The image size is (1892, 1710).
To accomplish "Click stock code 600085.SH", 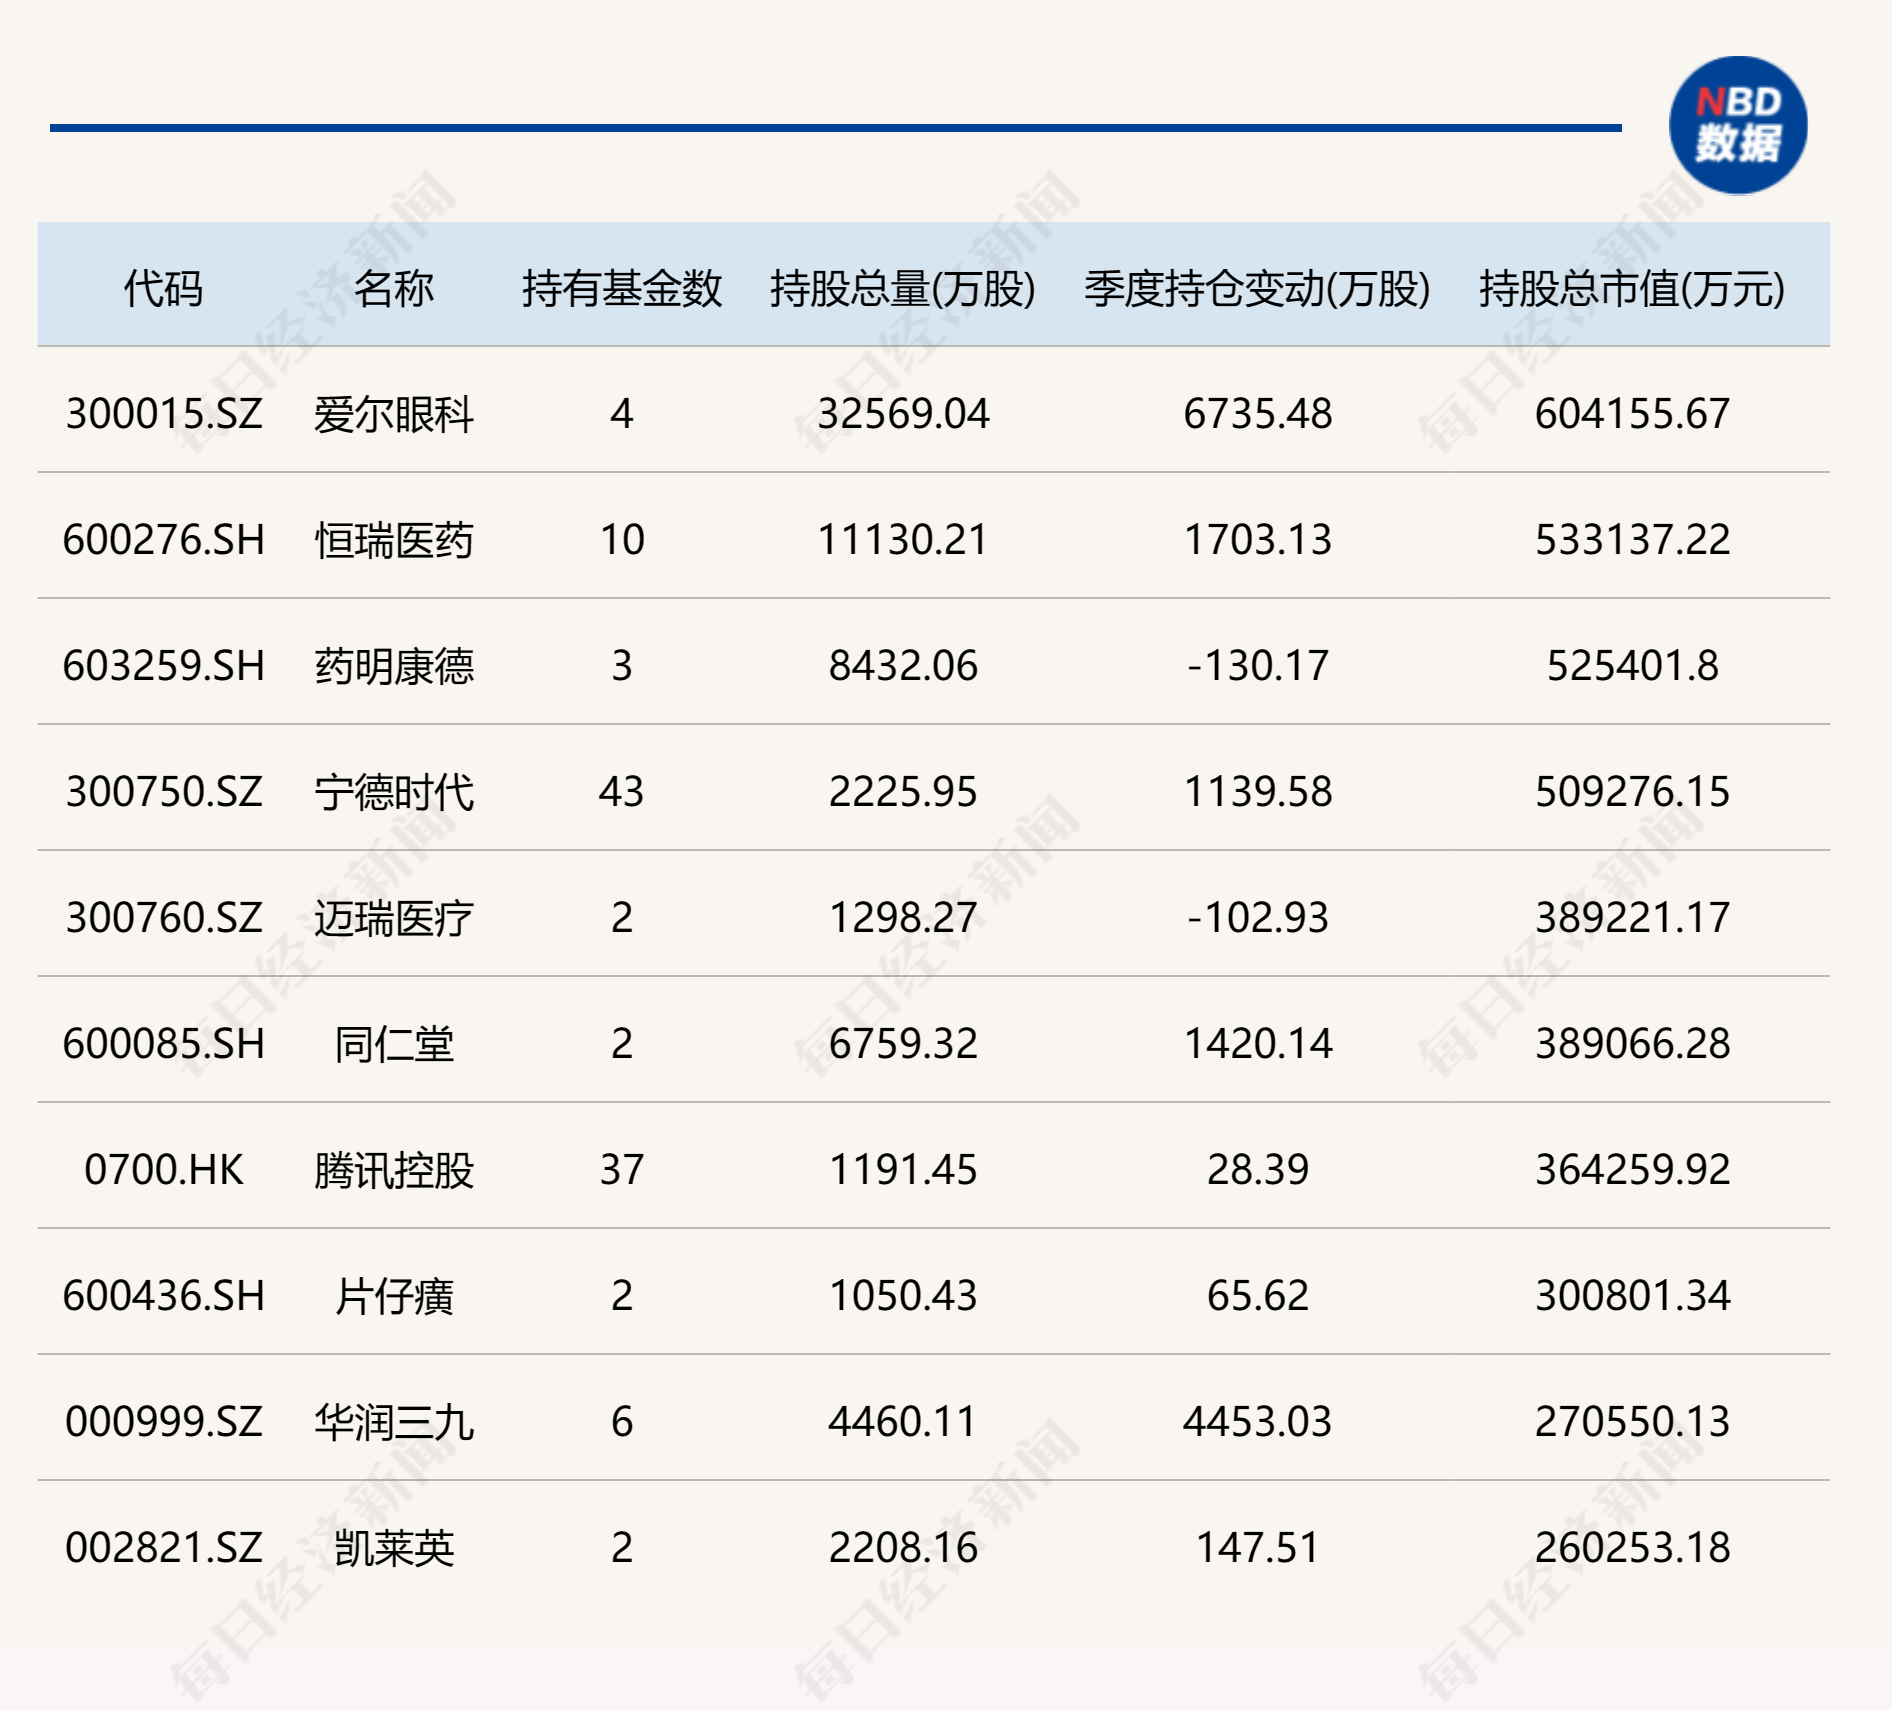I will (164, 1044).
